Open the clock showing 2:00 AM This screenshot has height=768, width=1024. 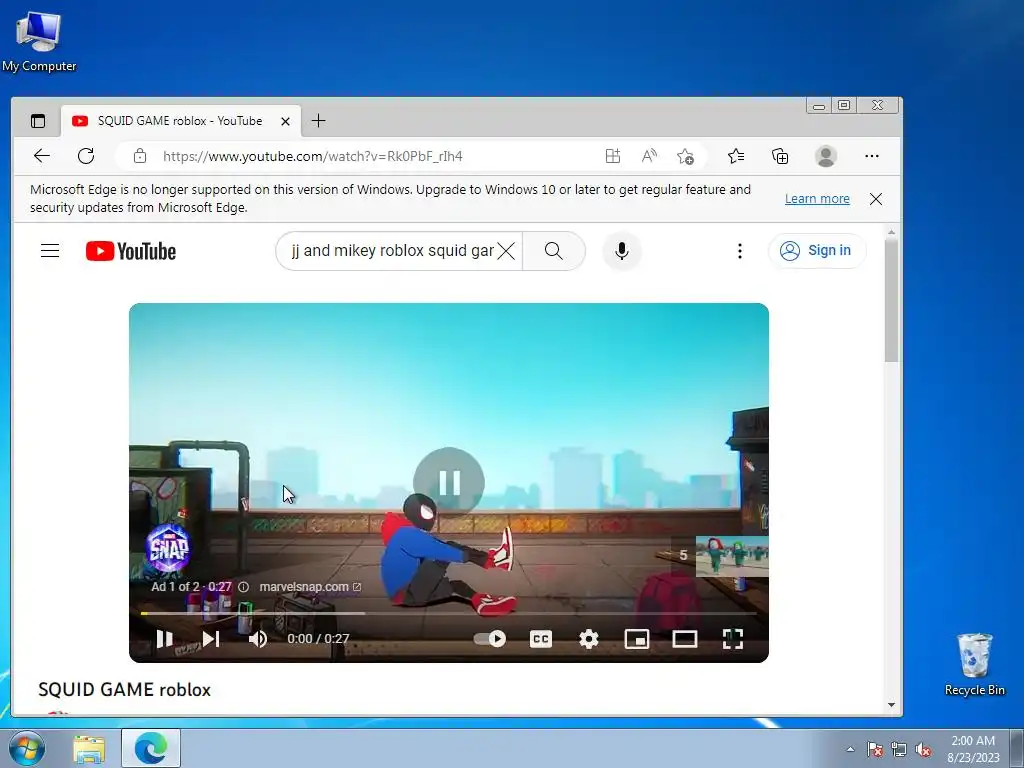point(973,748)
